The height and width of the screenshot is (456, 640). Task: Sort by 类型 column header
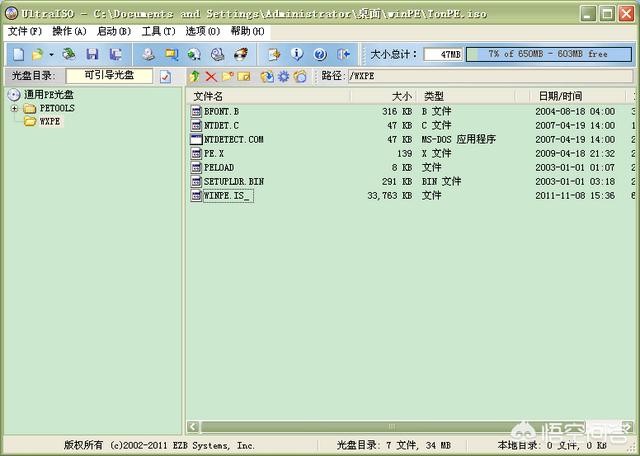[467, 97]
